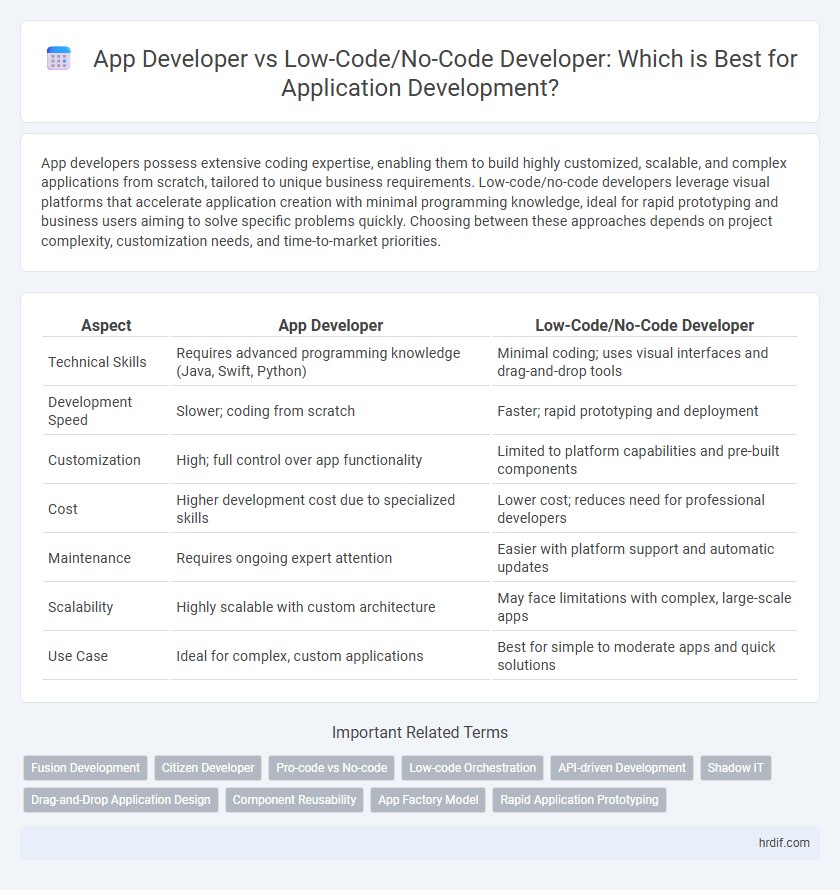
Task: Open the Fusion Development tag
Action: [x=85, y=767]
